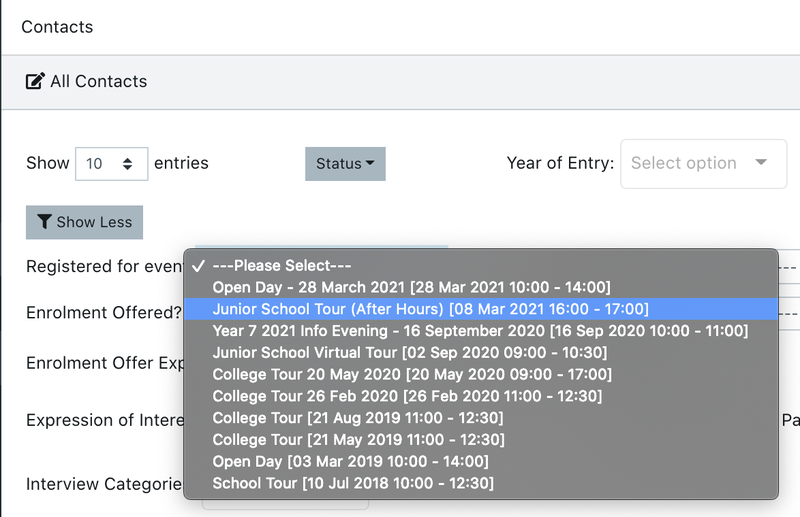This screenshot has width=800, height=517.
Task: Choose College Tour 20 May 2020 option
Action: point(412,375)
